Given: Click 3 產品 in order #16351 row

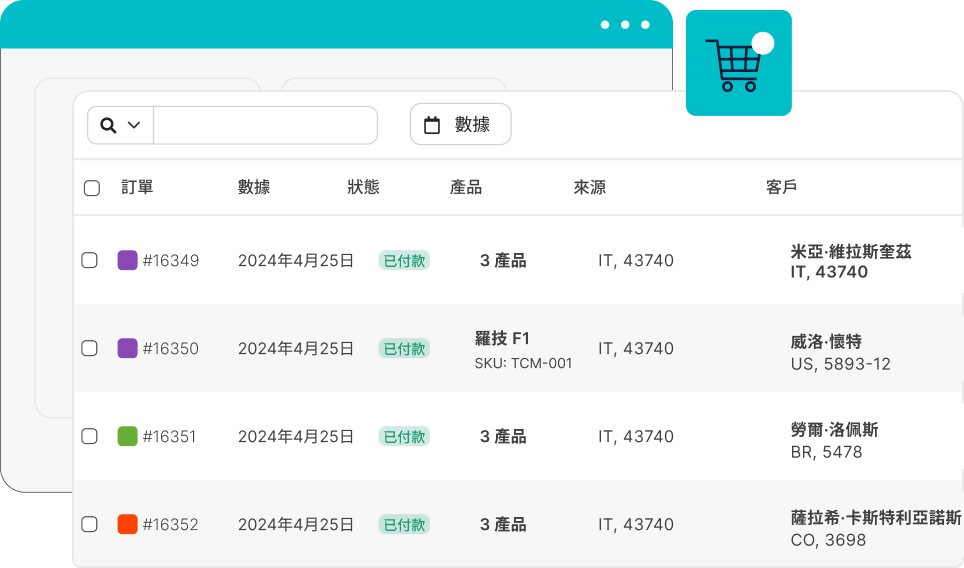Looking at the screenshot, I should (503, 436).
